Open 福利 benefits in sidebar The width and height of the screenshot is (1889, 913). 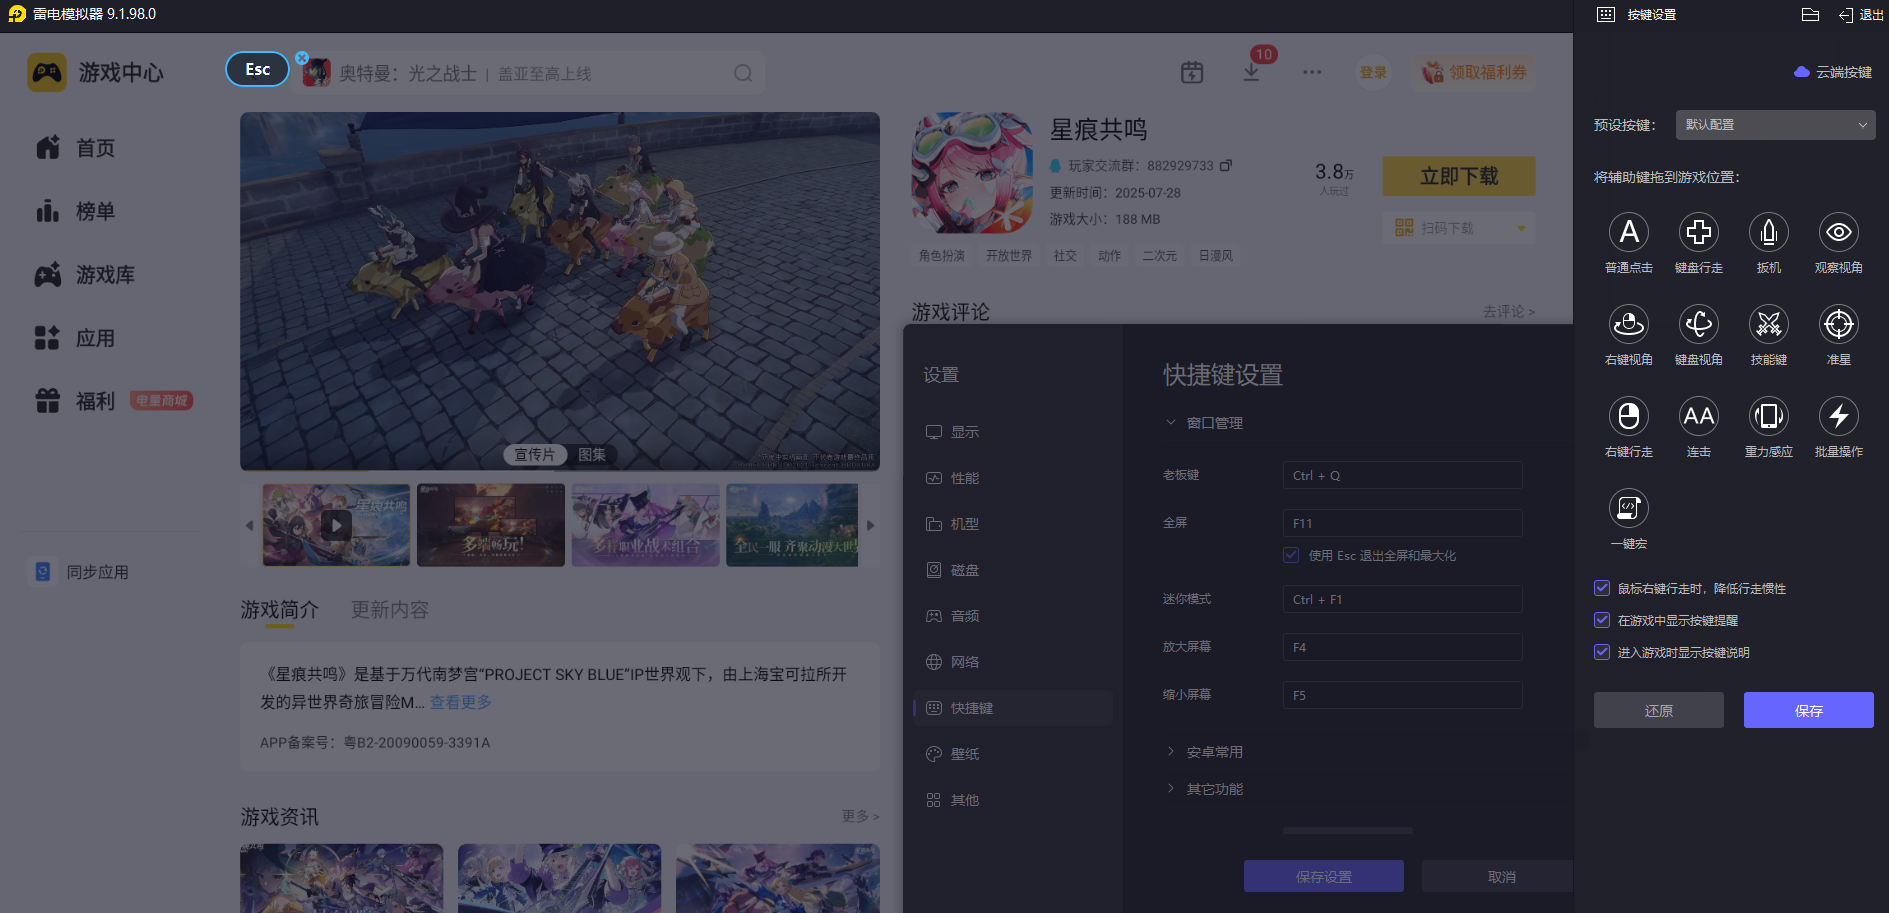(x=112, y=401)
